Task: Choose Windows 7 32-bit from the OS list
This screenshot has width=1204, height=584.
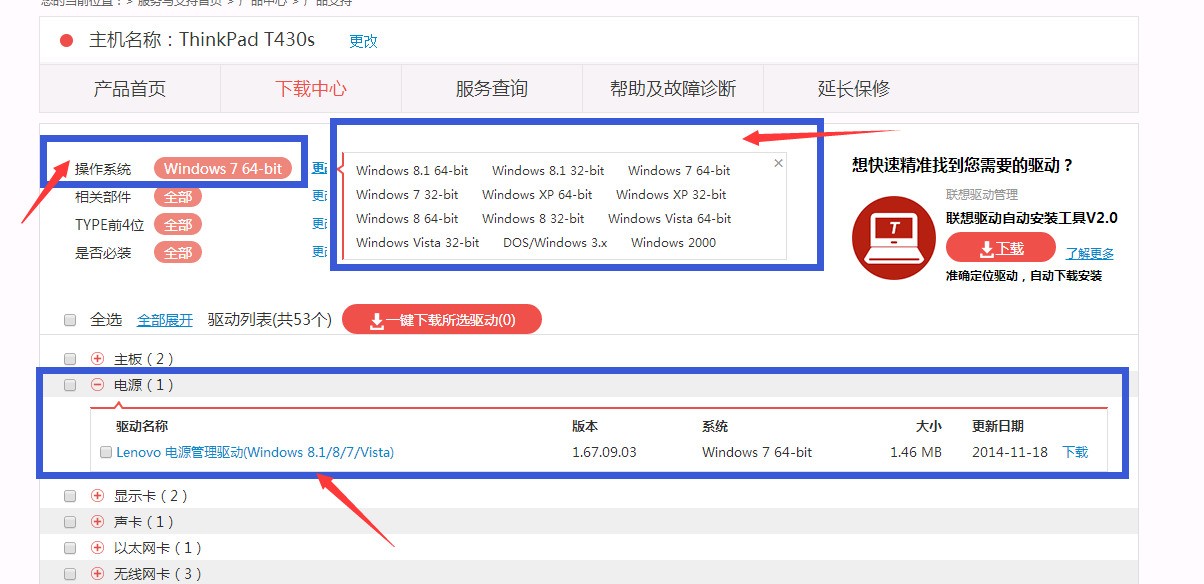Action: pos(407,194)
